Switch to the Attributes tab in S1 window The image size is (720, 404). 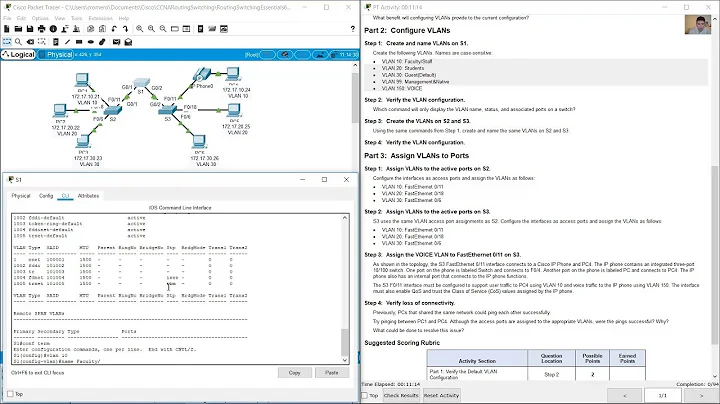pos(88,196)
